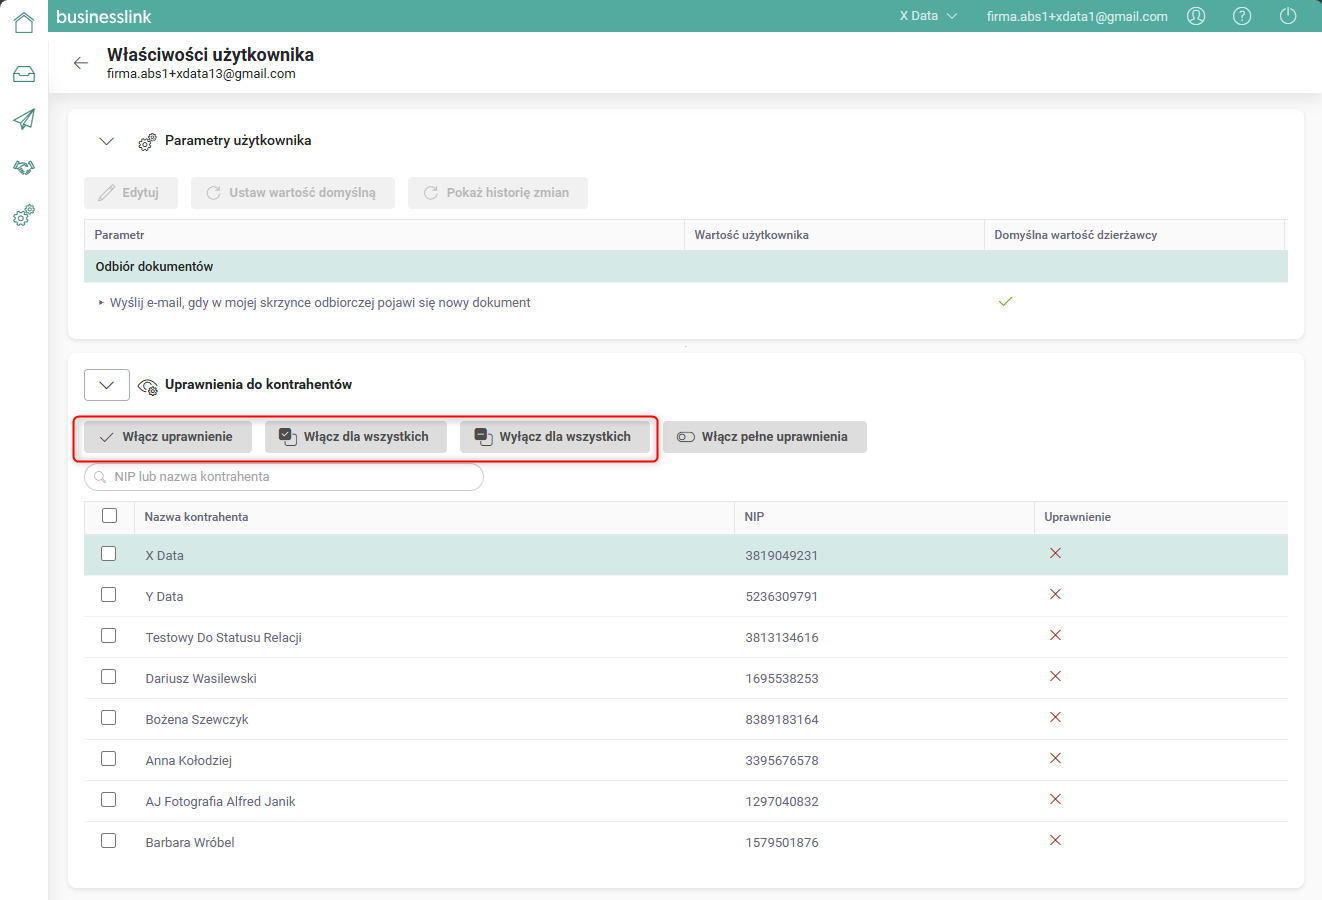Select the Dariusz Wasilewski contractor name

pyautogui.click(x=201, y=679)
